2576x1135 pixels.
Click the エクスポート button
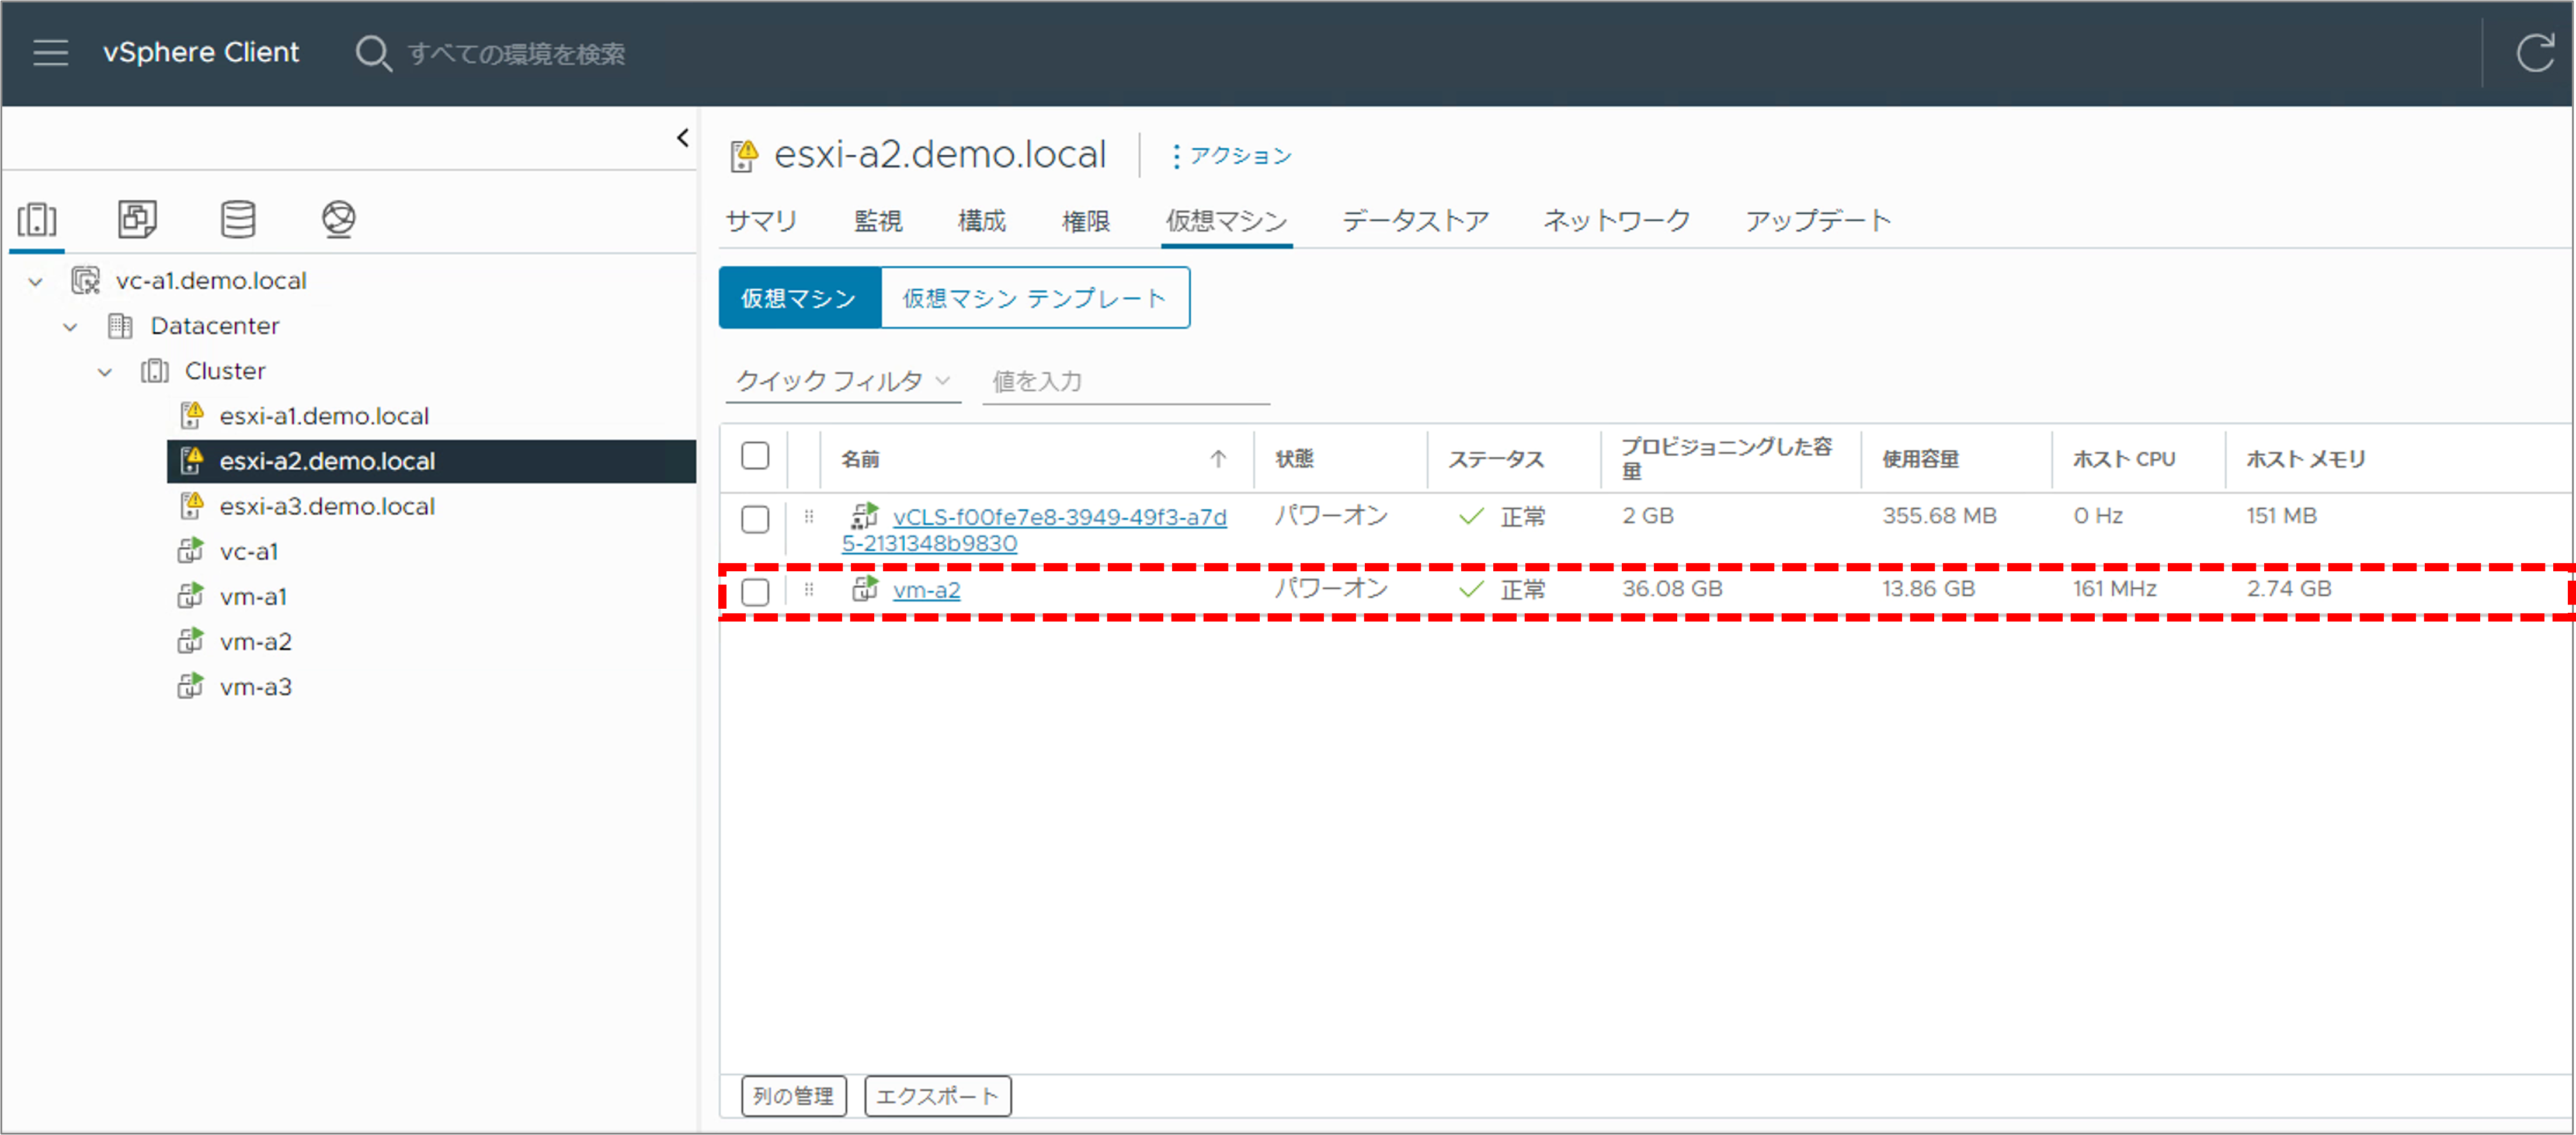click(x=938, y=1096)
